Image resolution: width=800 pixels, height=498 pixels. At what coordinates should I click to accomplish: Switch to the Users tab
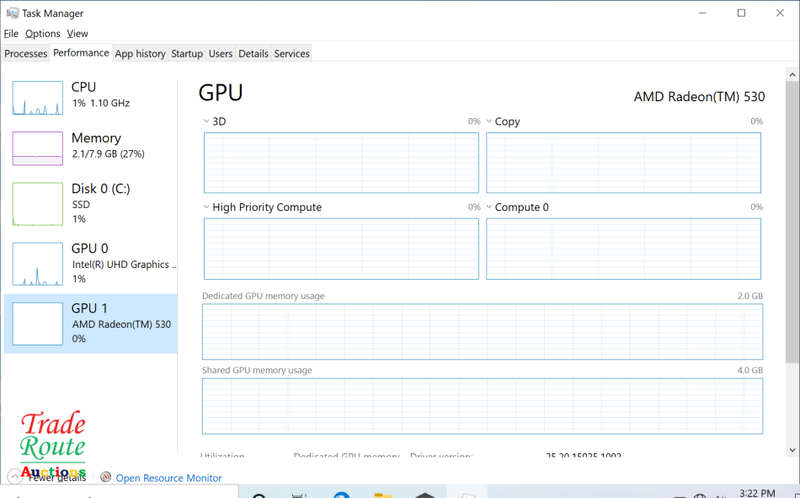coord(220,54)
